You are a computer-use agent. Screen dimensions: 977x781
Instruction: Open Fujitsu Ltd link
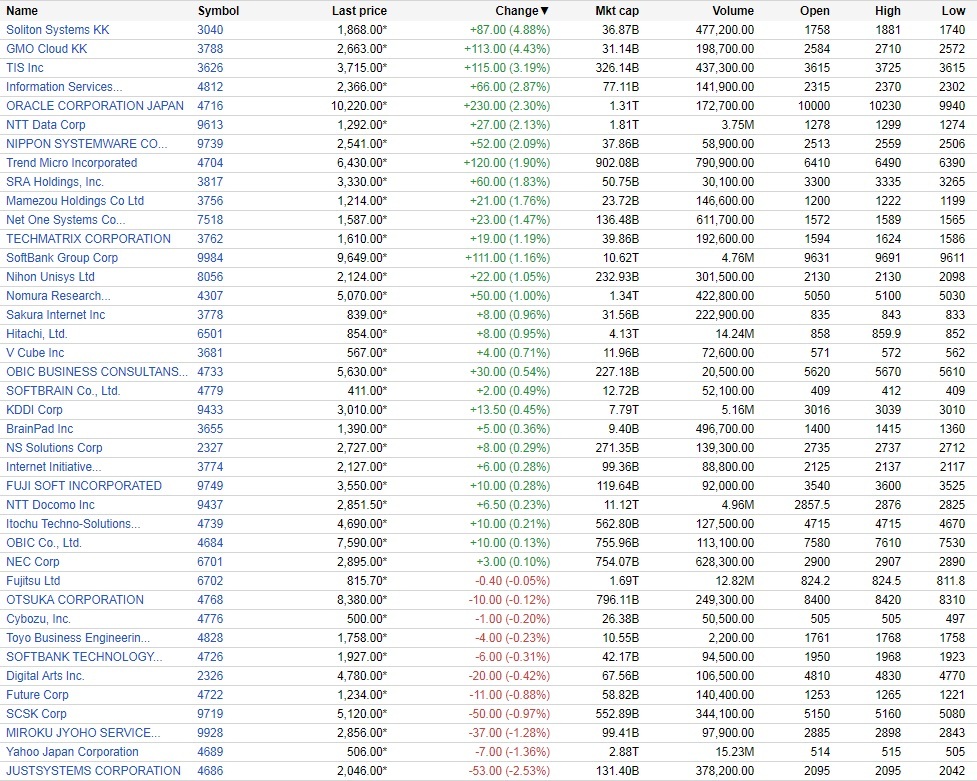pos(33,581)
